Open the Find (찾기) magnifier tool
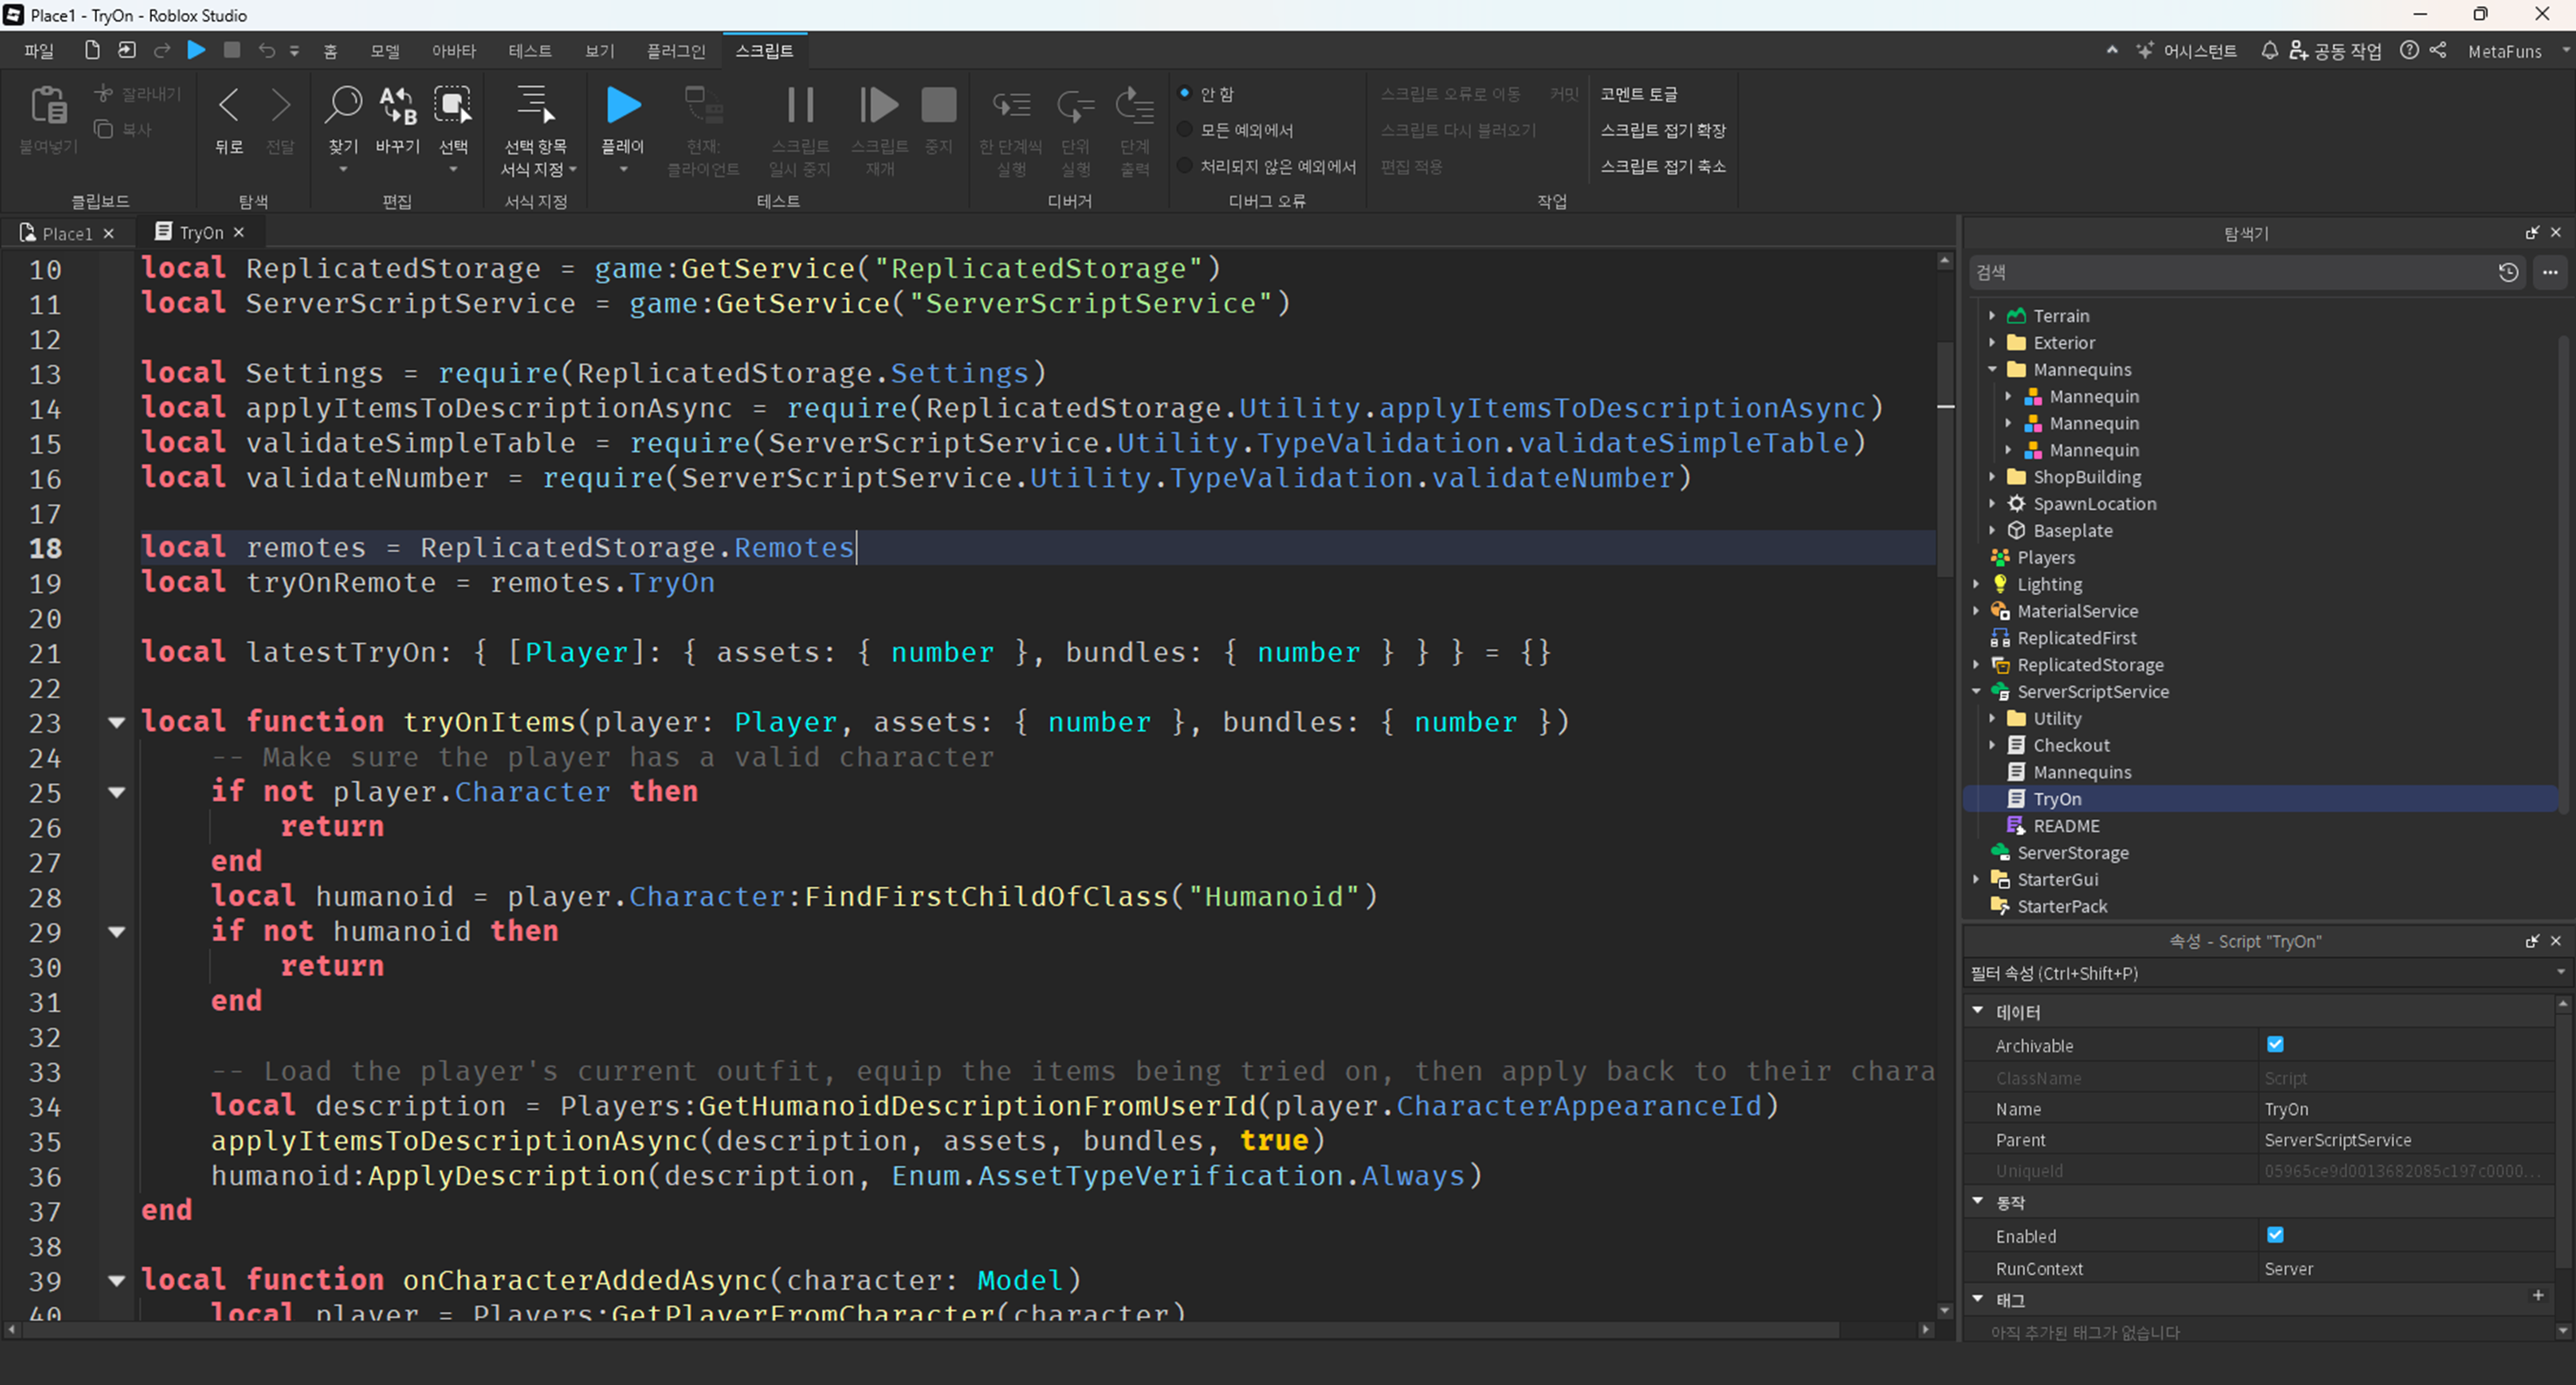 [x=343, y=105]
